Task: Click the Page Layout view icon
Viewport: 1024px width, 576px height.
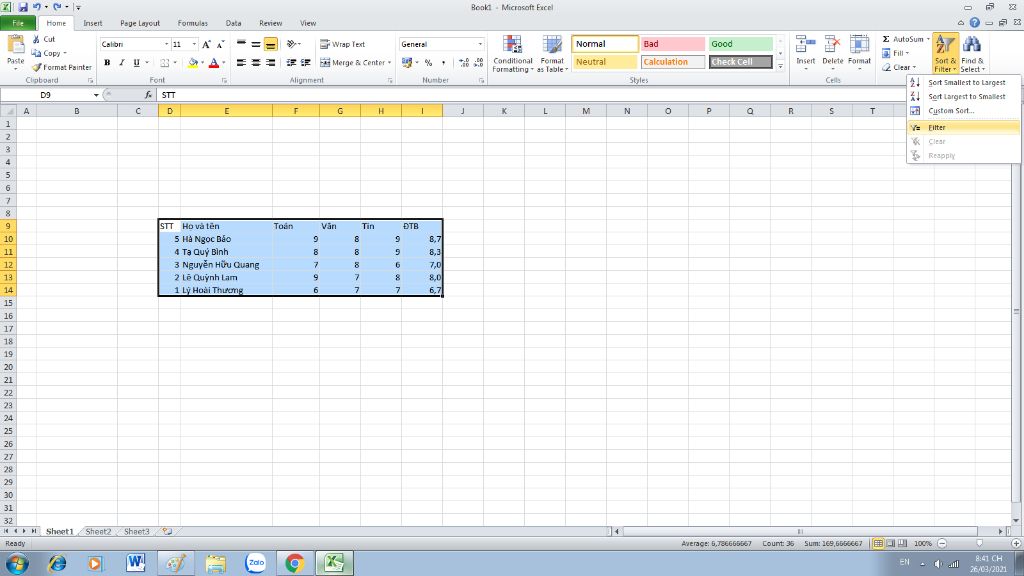Action: click(x=891, y=543)
